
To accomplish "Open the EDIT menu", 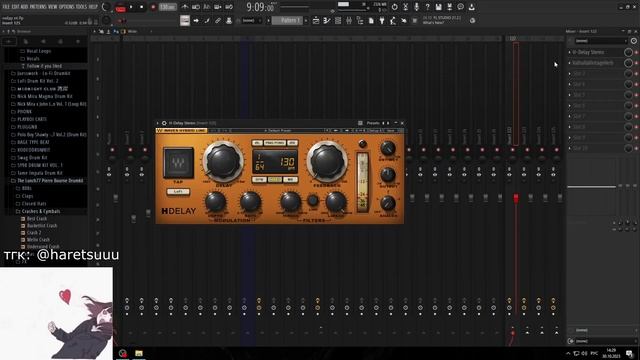I will coord(16,7).
